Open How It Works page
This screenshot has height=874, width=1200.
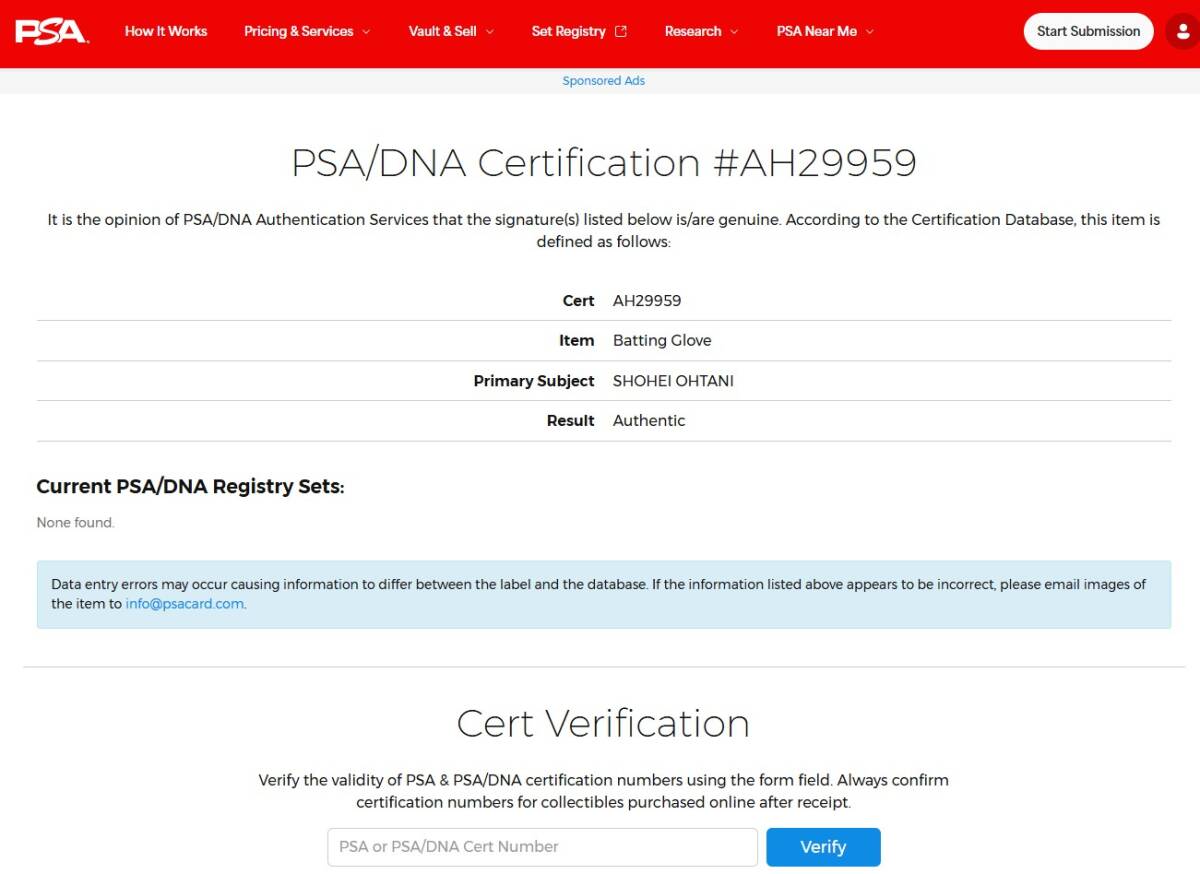click(x=166, y=31)
